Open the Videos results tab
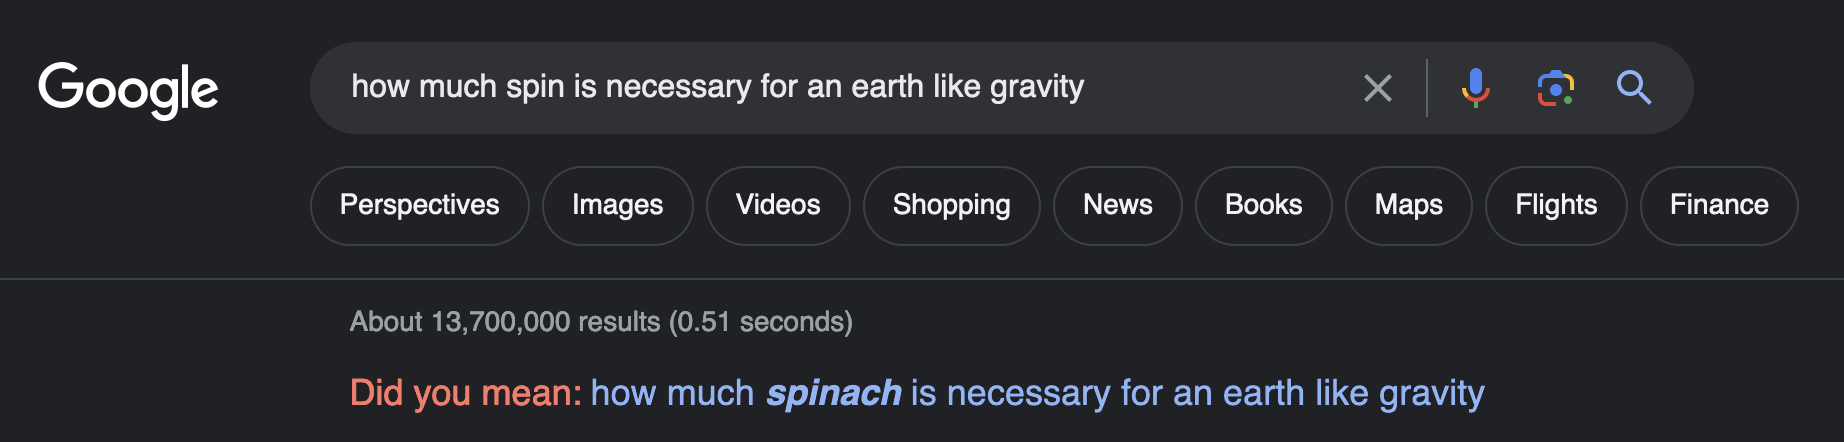Screen dimensions: 1844x442 coord(778,205)
